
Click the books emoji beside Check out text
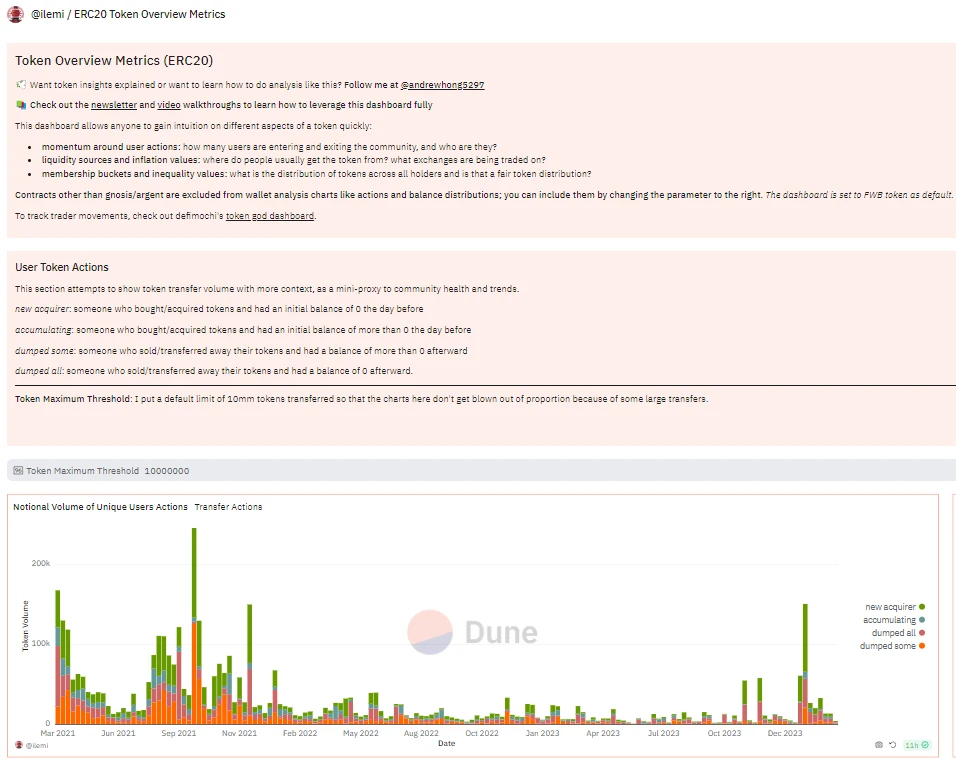(x=21, y=105)
